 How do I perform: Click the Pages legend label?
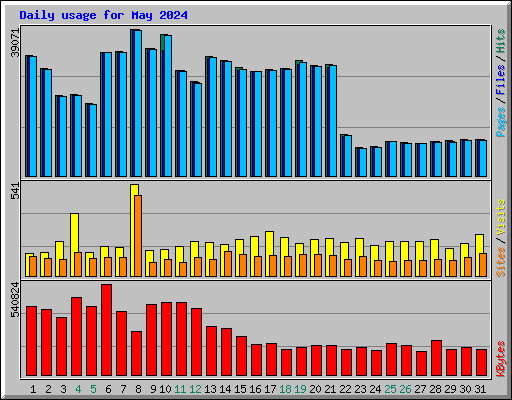[x=500, y=122]
